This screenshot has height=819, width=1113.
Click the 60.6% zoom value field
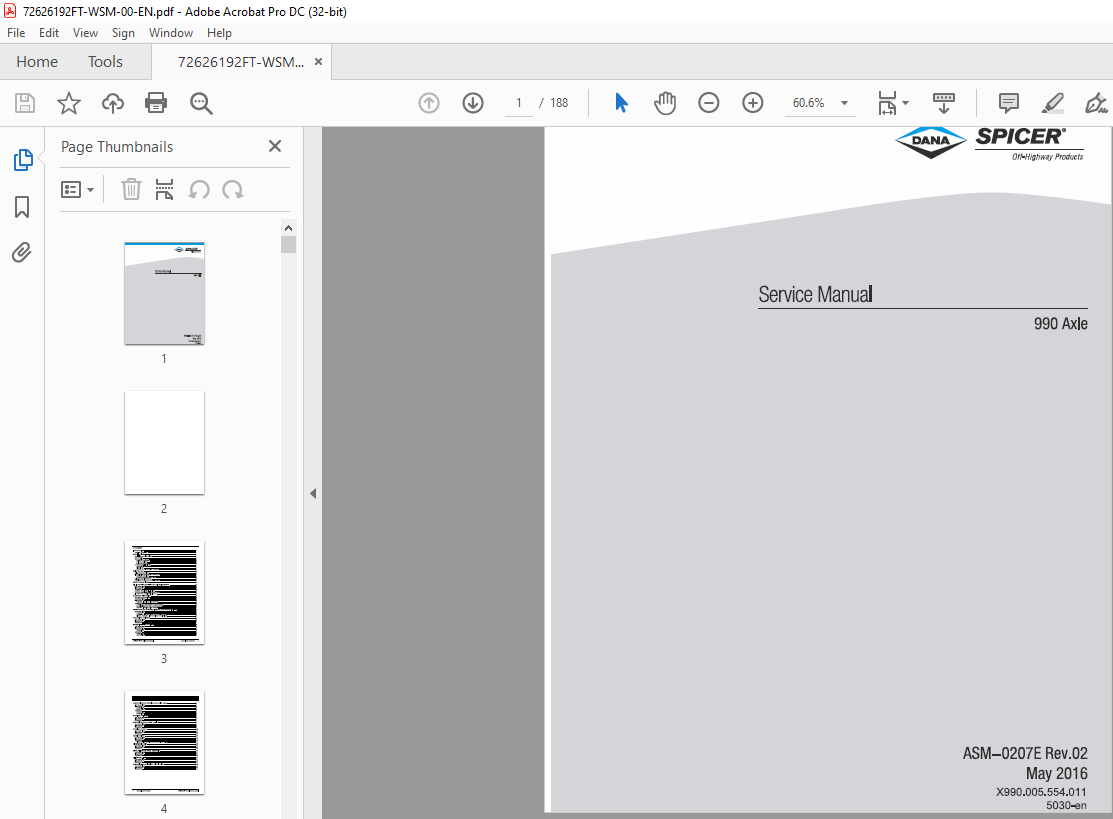coord(808,103)
